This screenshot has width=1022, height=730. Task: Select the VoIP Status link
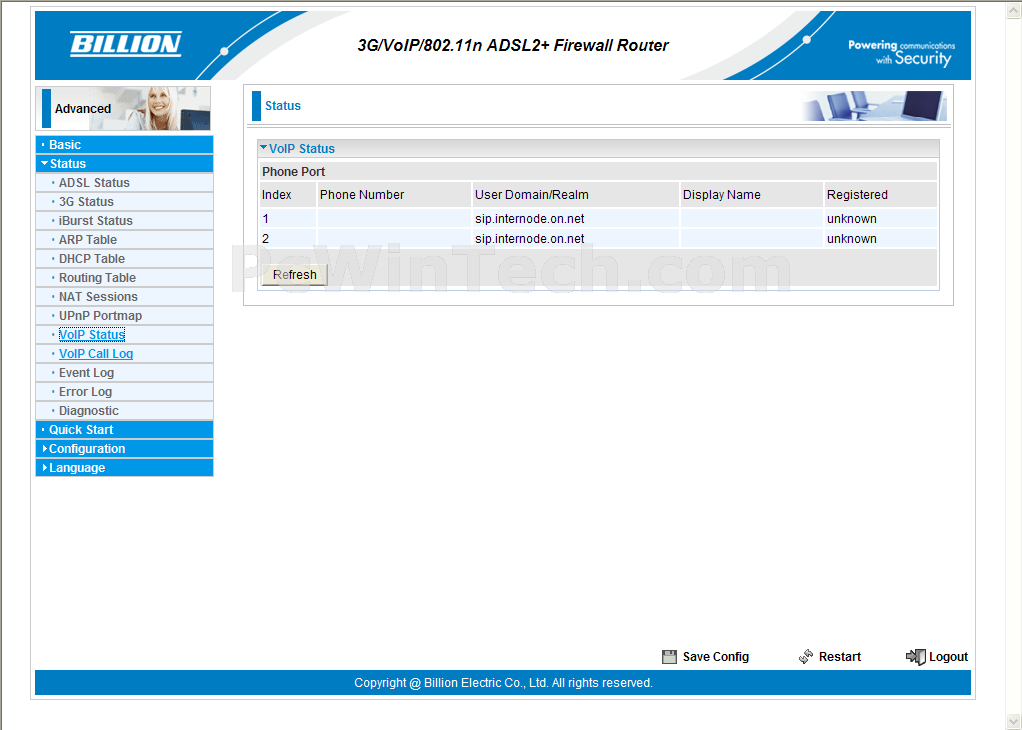(92, 334)
